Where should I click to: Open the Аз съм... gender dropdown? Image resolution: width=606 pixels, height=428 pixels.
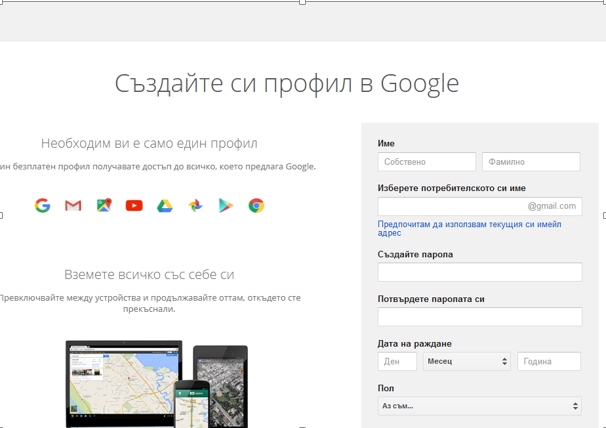[480, 406]
